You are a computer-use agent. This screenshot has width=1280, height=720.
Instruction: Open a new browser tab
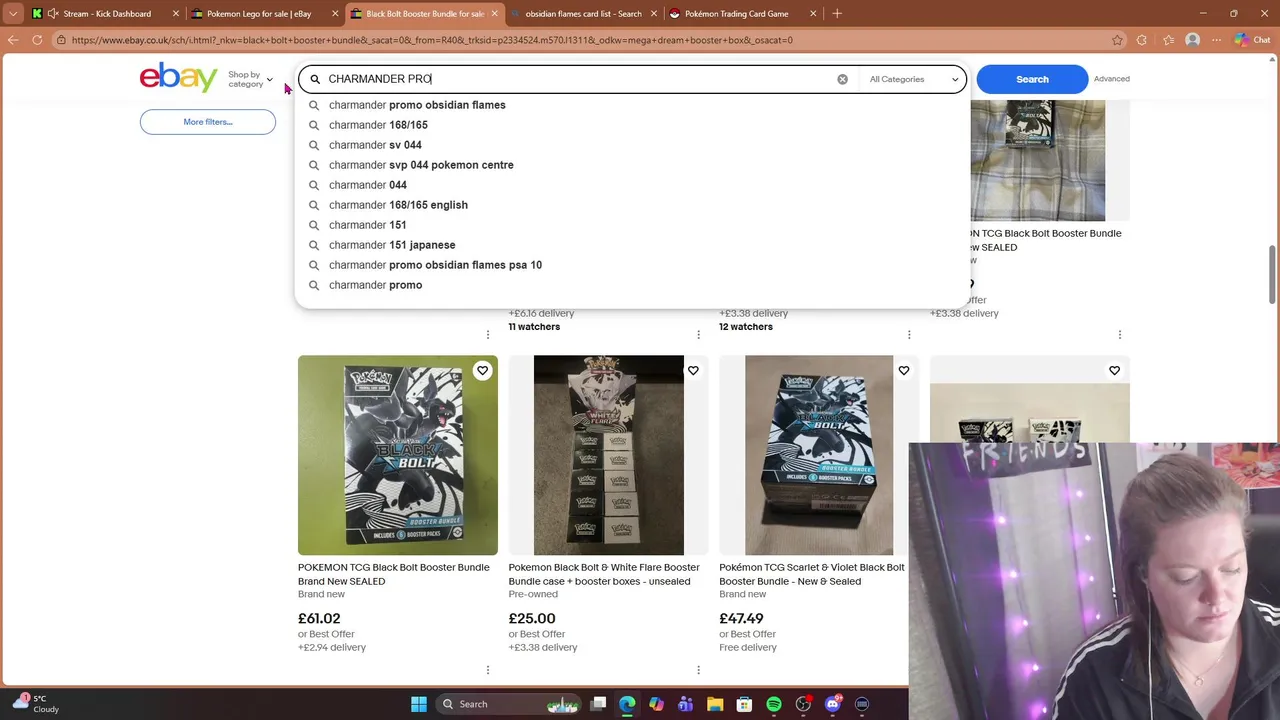pos(837,13)
